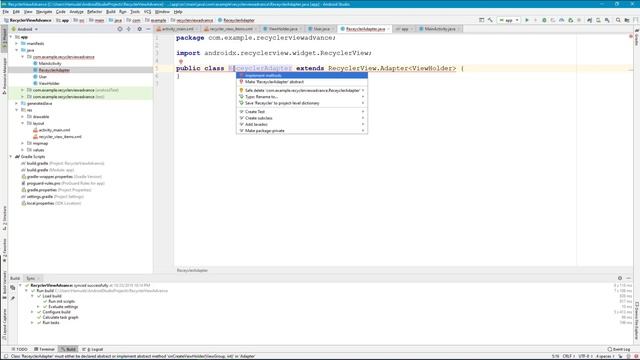Click the Stop square toolbar icon
The image size is (640, 360).
[x=579, y=20]
